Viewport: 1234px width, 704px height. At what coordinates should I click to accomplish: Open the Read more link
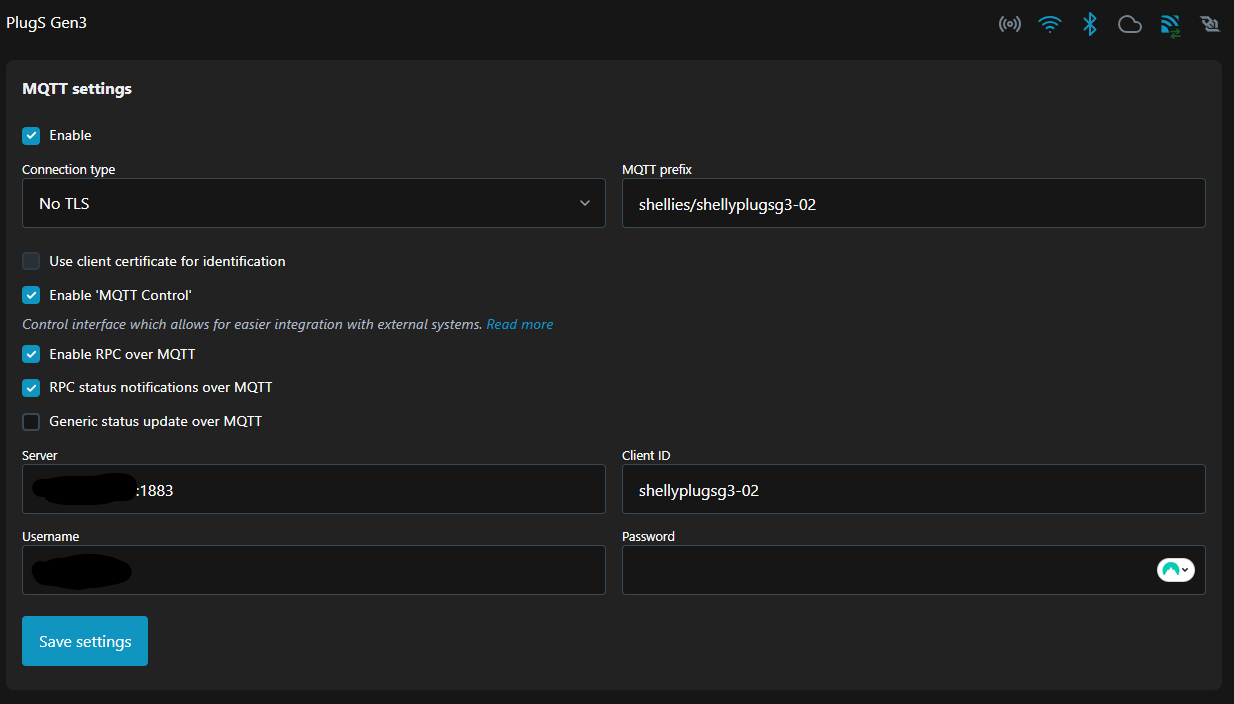point(519,324)
